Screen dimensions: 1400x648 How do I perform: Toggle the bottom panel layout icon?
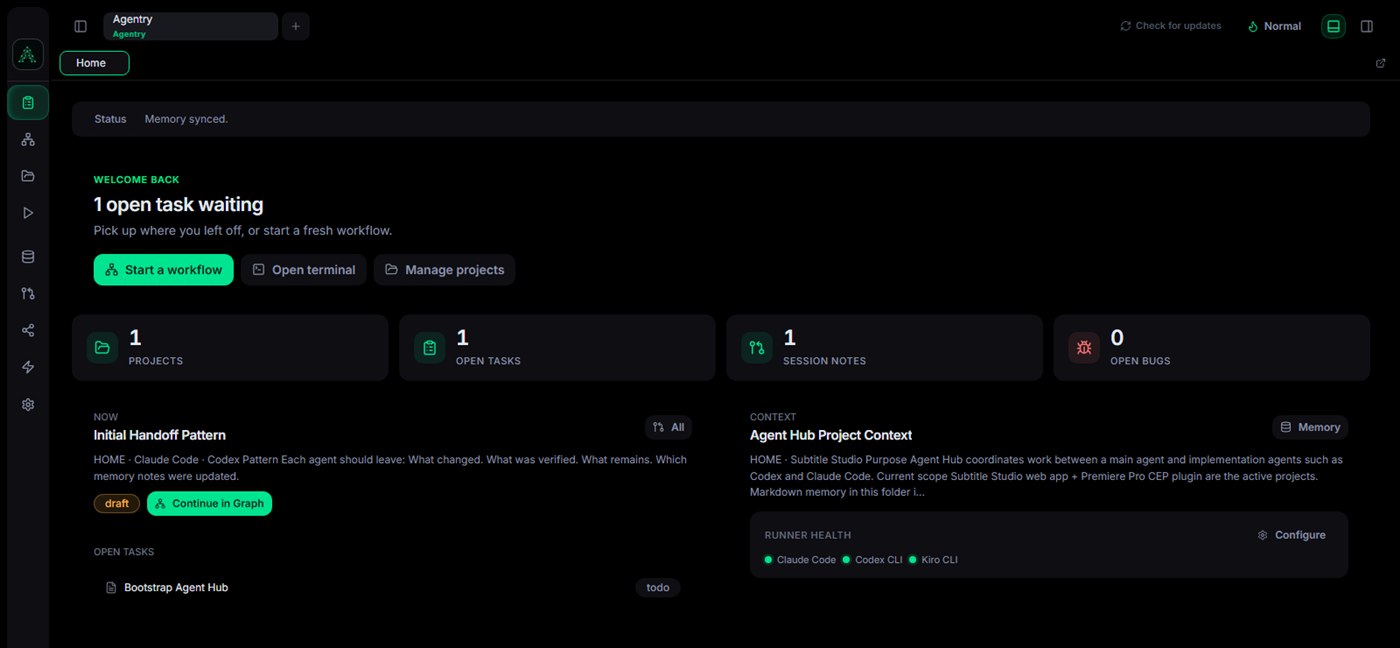pyautogui.click(x=1333, y=26)
